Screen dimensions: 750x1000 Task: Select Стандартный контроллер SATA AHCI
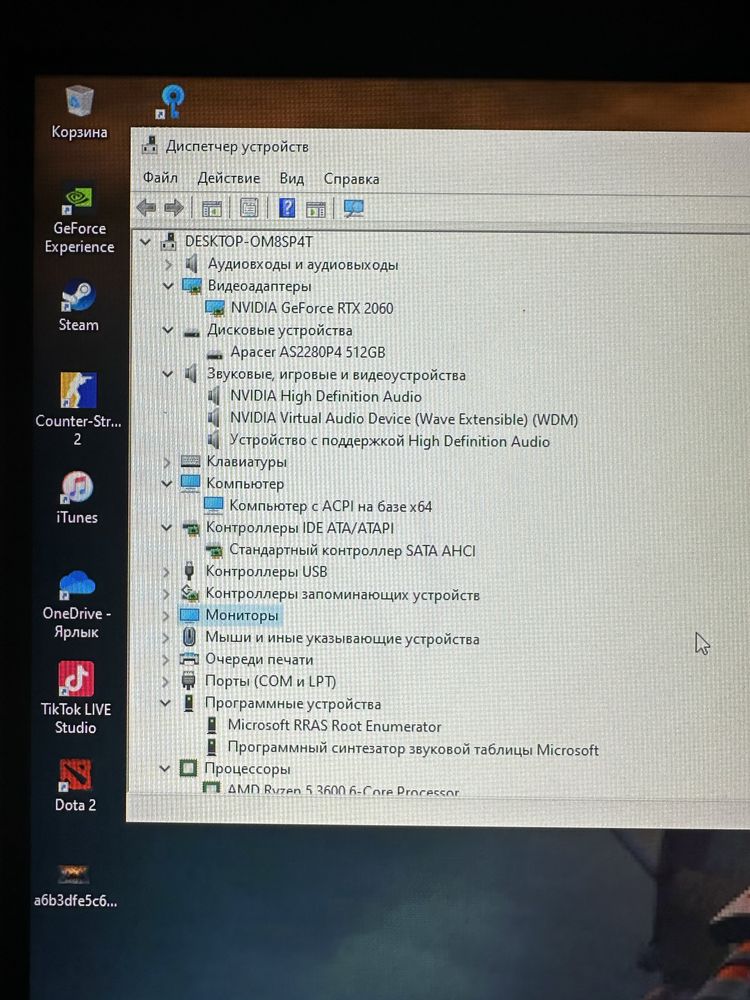click(x=352, y=550)
